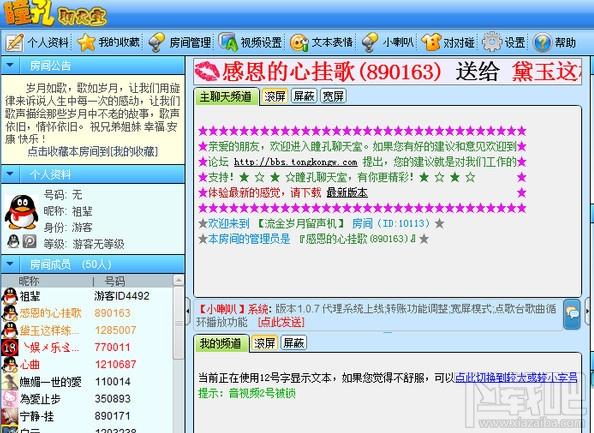Open the bbs.tongkongw.com forum link
The height and width of the screenshot is (433, 594).
(x=295, y=162)
